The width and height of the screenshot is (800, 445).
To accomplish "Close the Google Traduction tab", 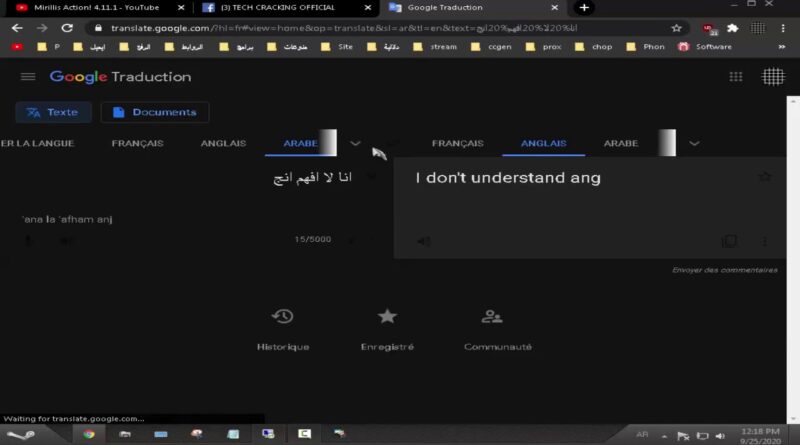I will click(555, 8).
